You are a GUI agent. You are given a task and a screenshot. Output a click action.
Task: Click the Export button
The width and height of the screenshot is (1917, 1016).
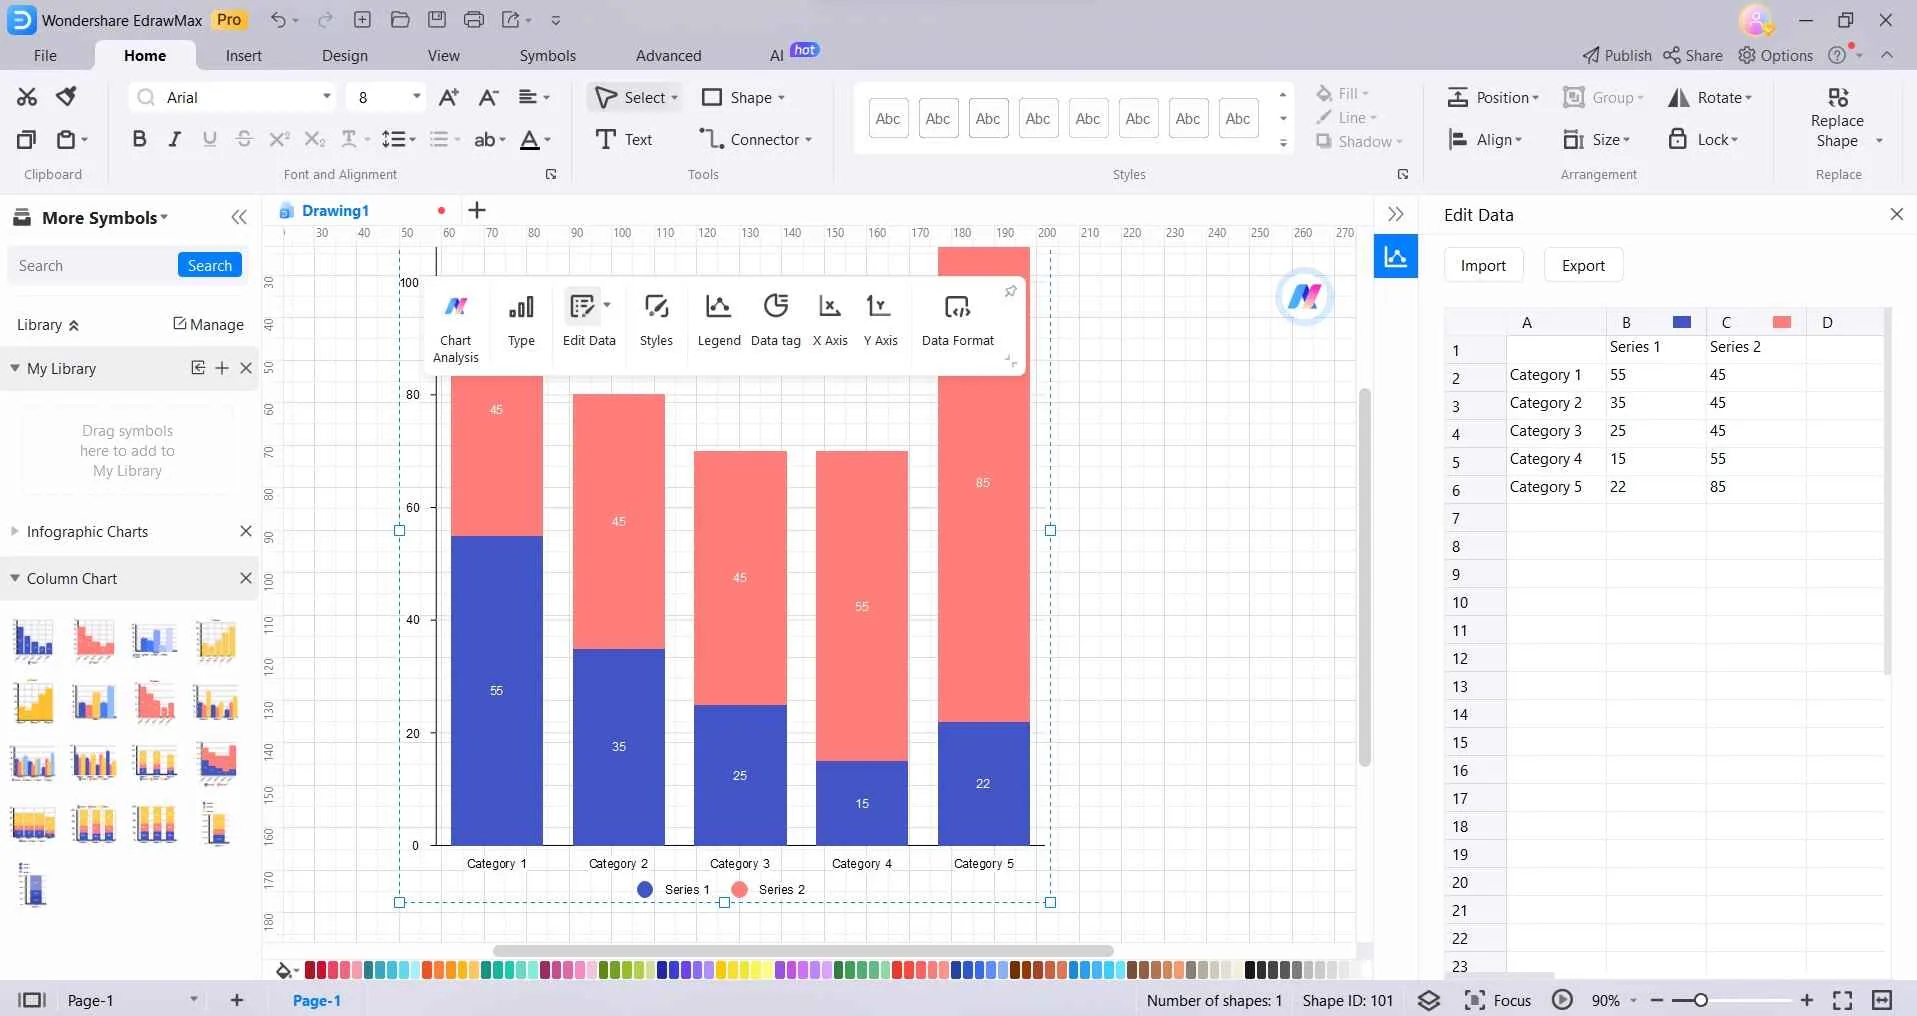tap(1582, 266)
